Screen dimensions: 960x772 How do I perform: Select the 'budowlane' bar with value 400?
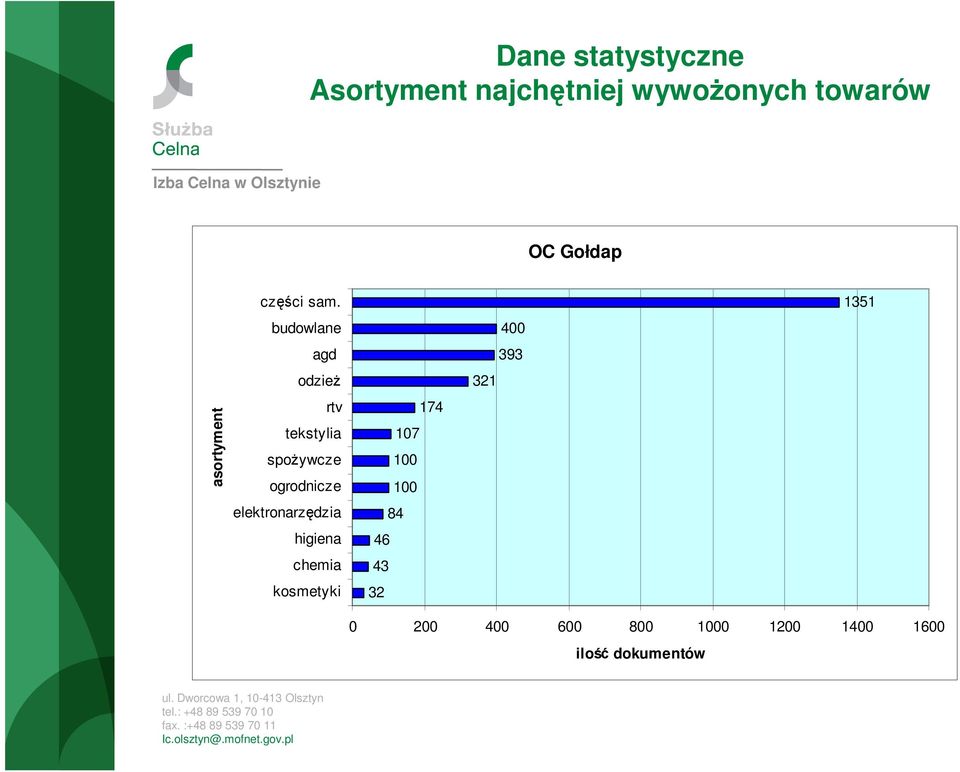point(424,329)
